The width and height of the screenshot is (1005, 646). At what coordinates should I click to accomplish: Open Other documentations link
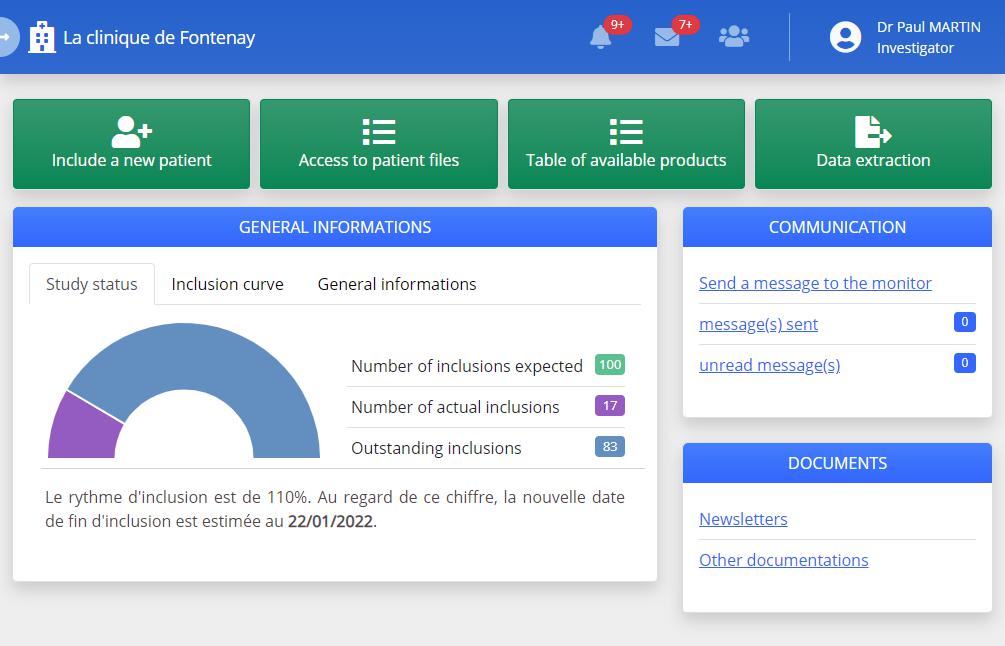[x=783, y=560]
